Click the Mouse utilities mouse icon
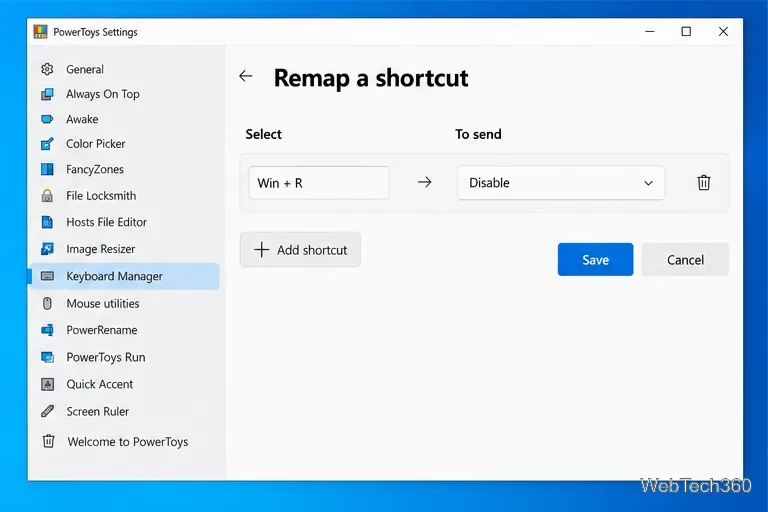 coord(47,304)
